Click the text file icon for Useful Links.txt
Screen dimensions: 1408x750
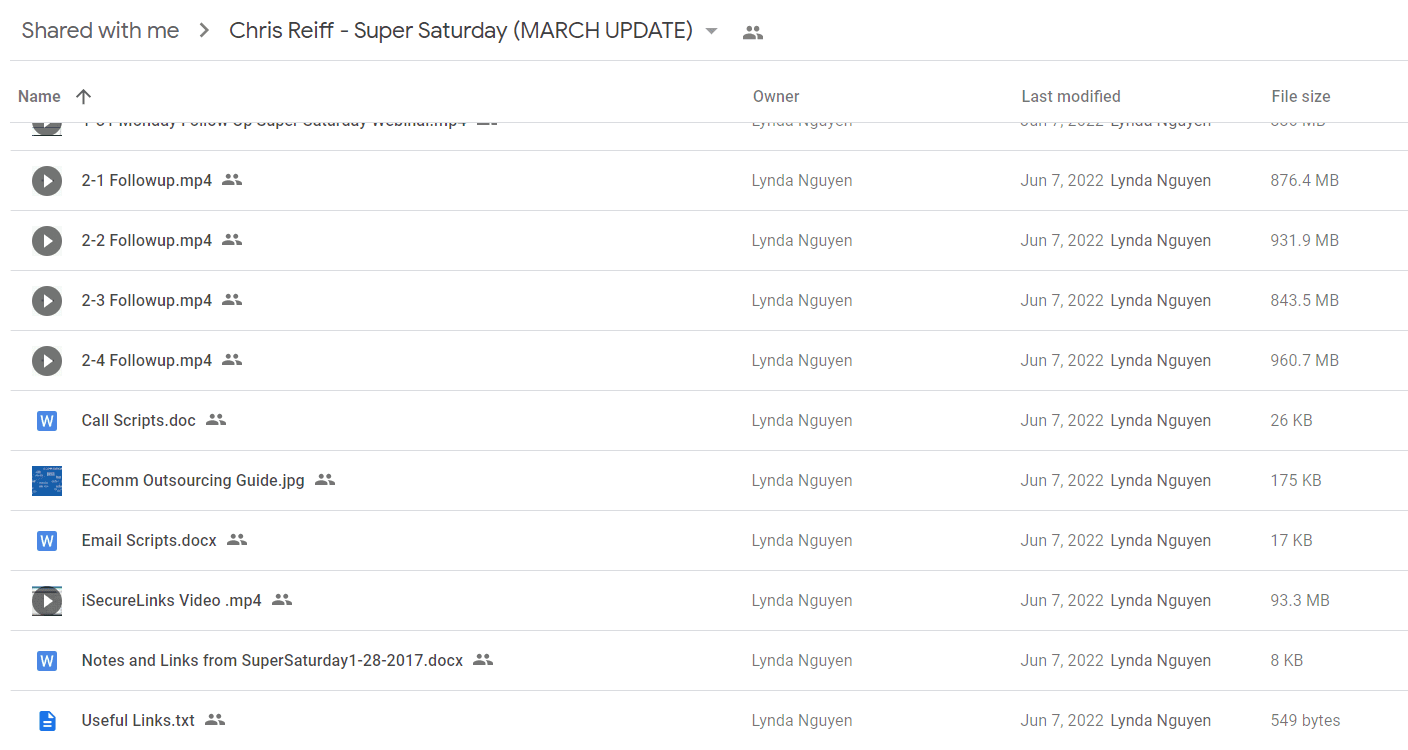click(47, 721)
